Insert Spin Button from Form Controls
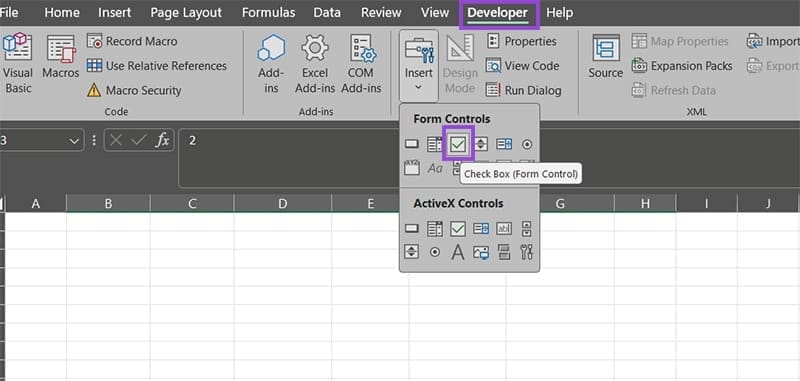 481,144
